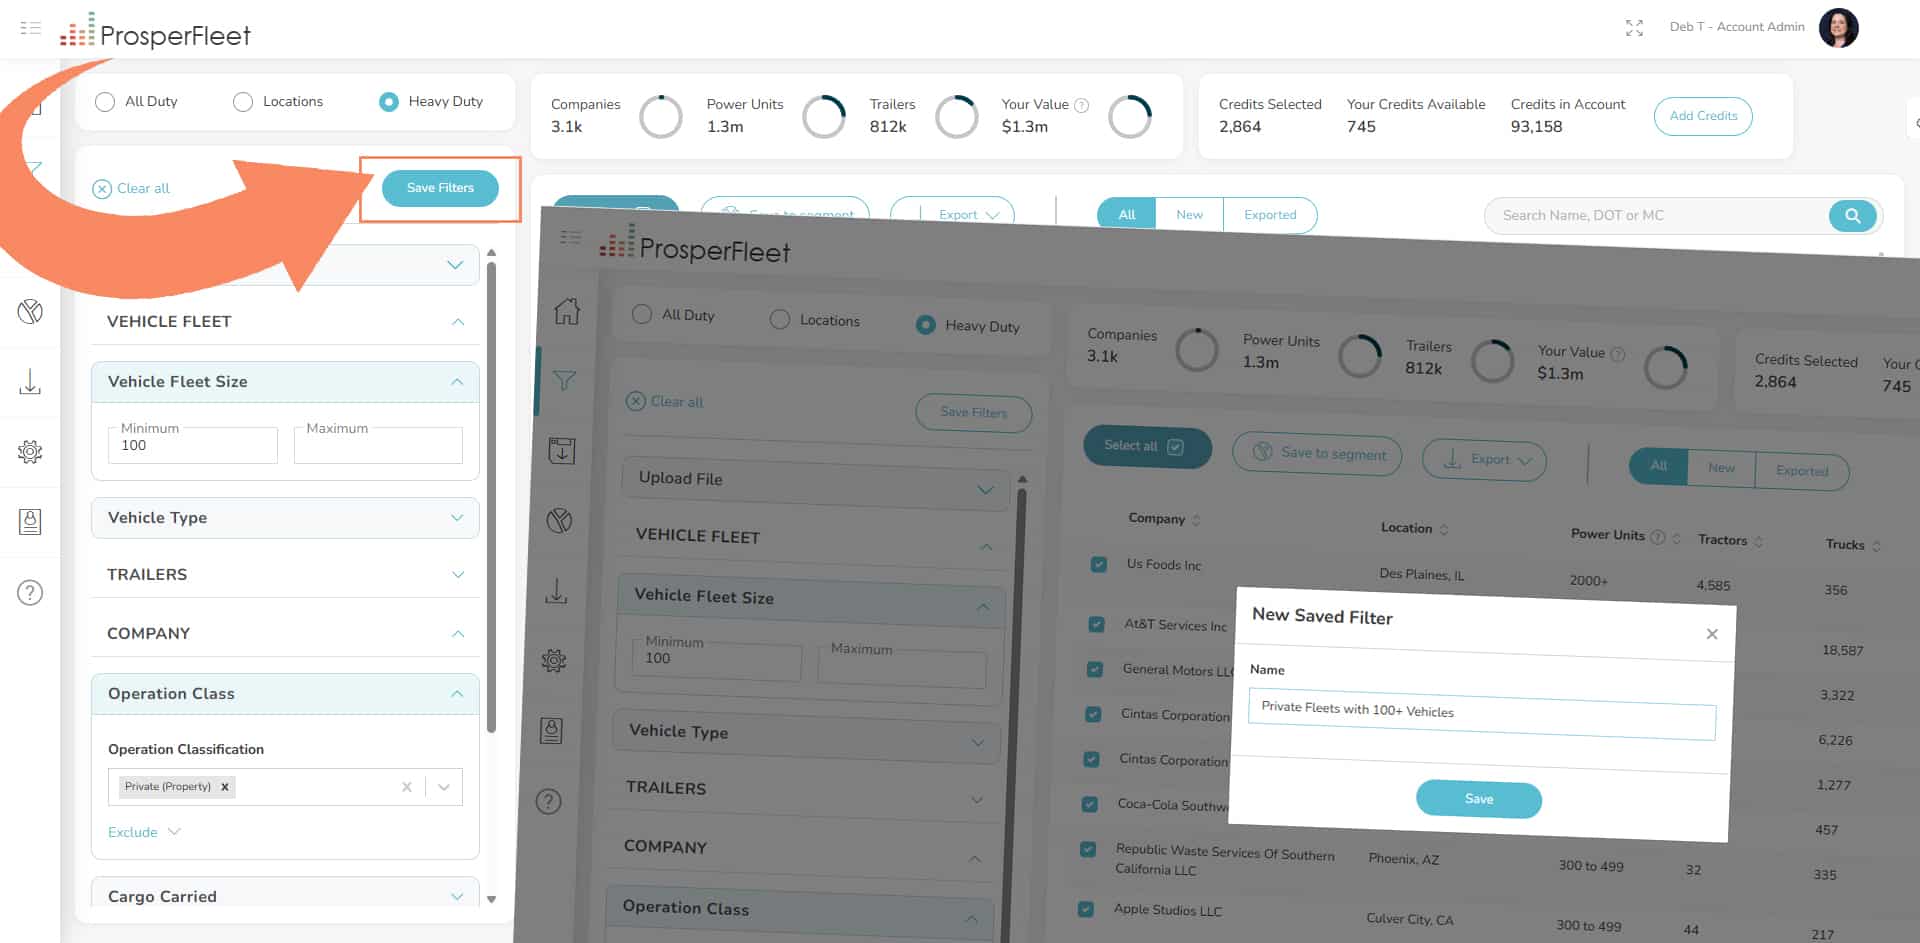Open the help icon in the tilted window sidebar

pyautogui.click(x=548, y=801)
